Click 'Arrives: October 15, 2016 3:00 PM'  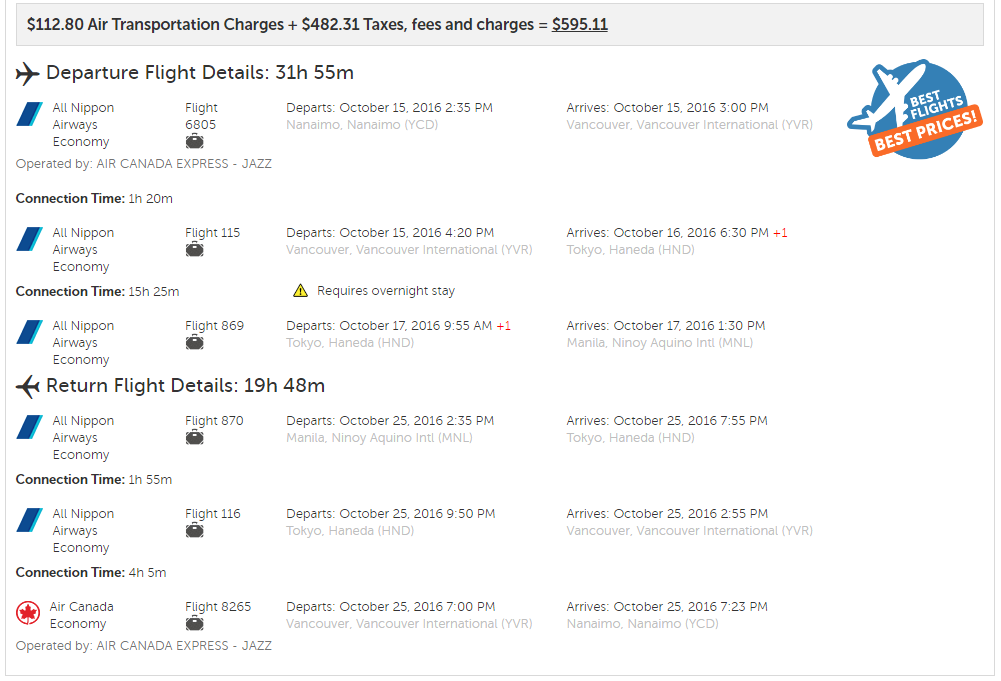pos(667,108)
